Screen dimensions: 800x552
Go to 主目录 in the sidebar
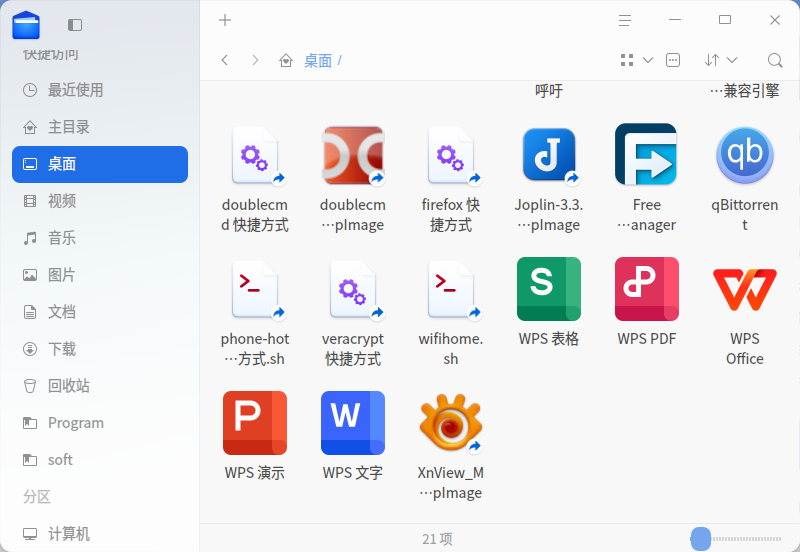(100, 127)
